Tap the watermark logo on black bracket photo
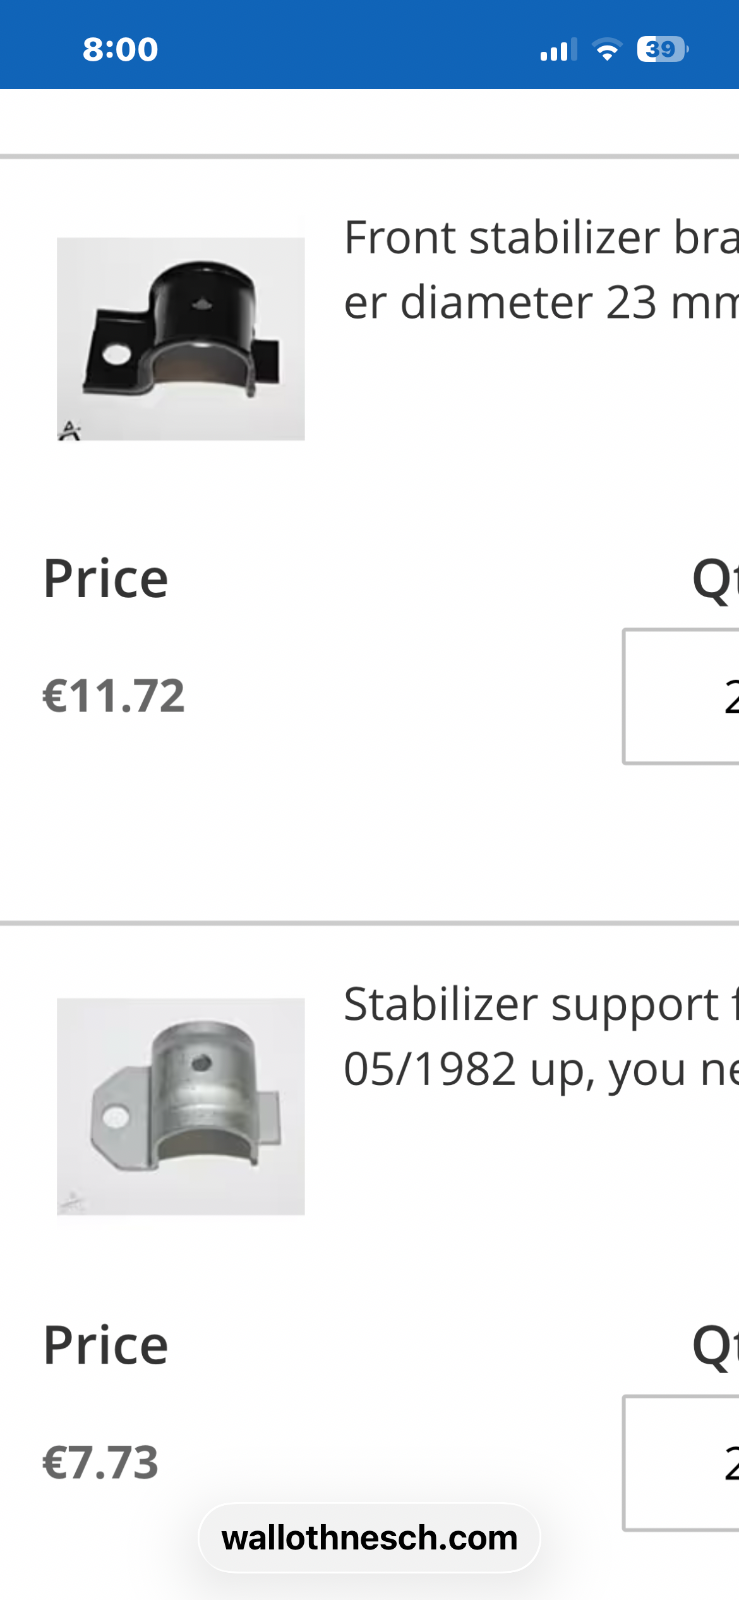This screenshot has width=739, height=1600. [x=69, y=430]
